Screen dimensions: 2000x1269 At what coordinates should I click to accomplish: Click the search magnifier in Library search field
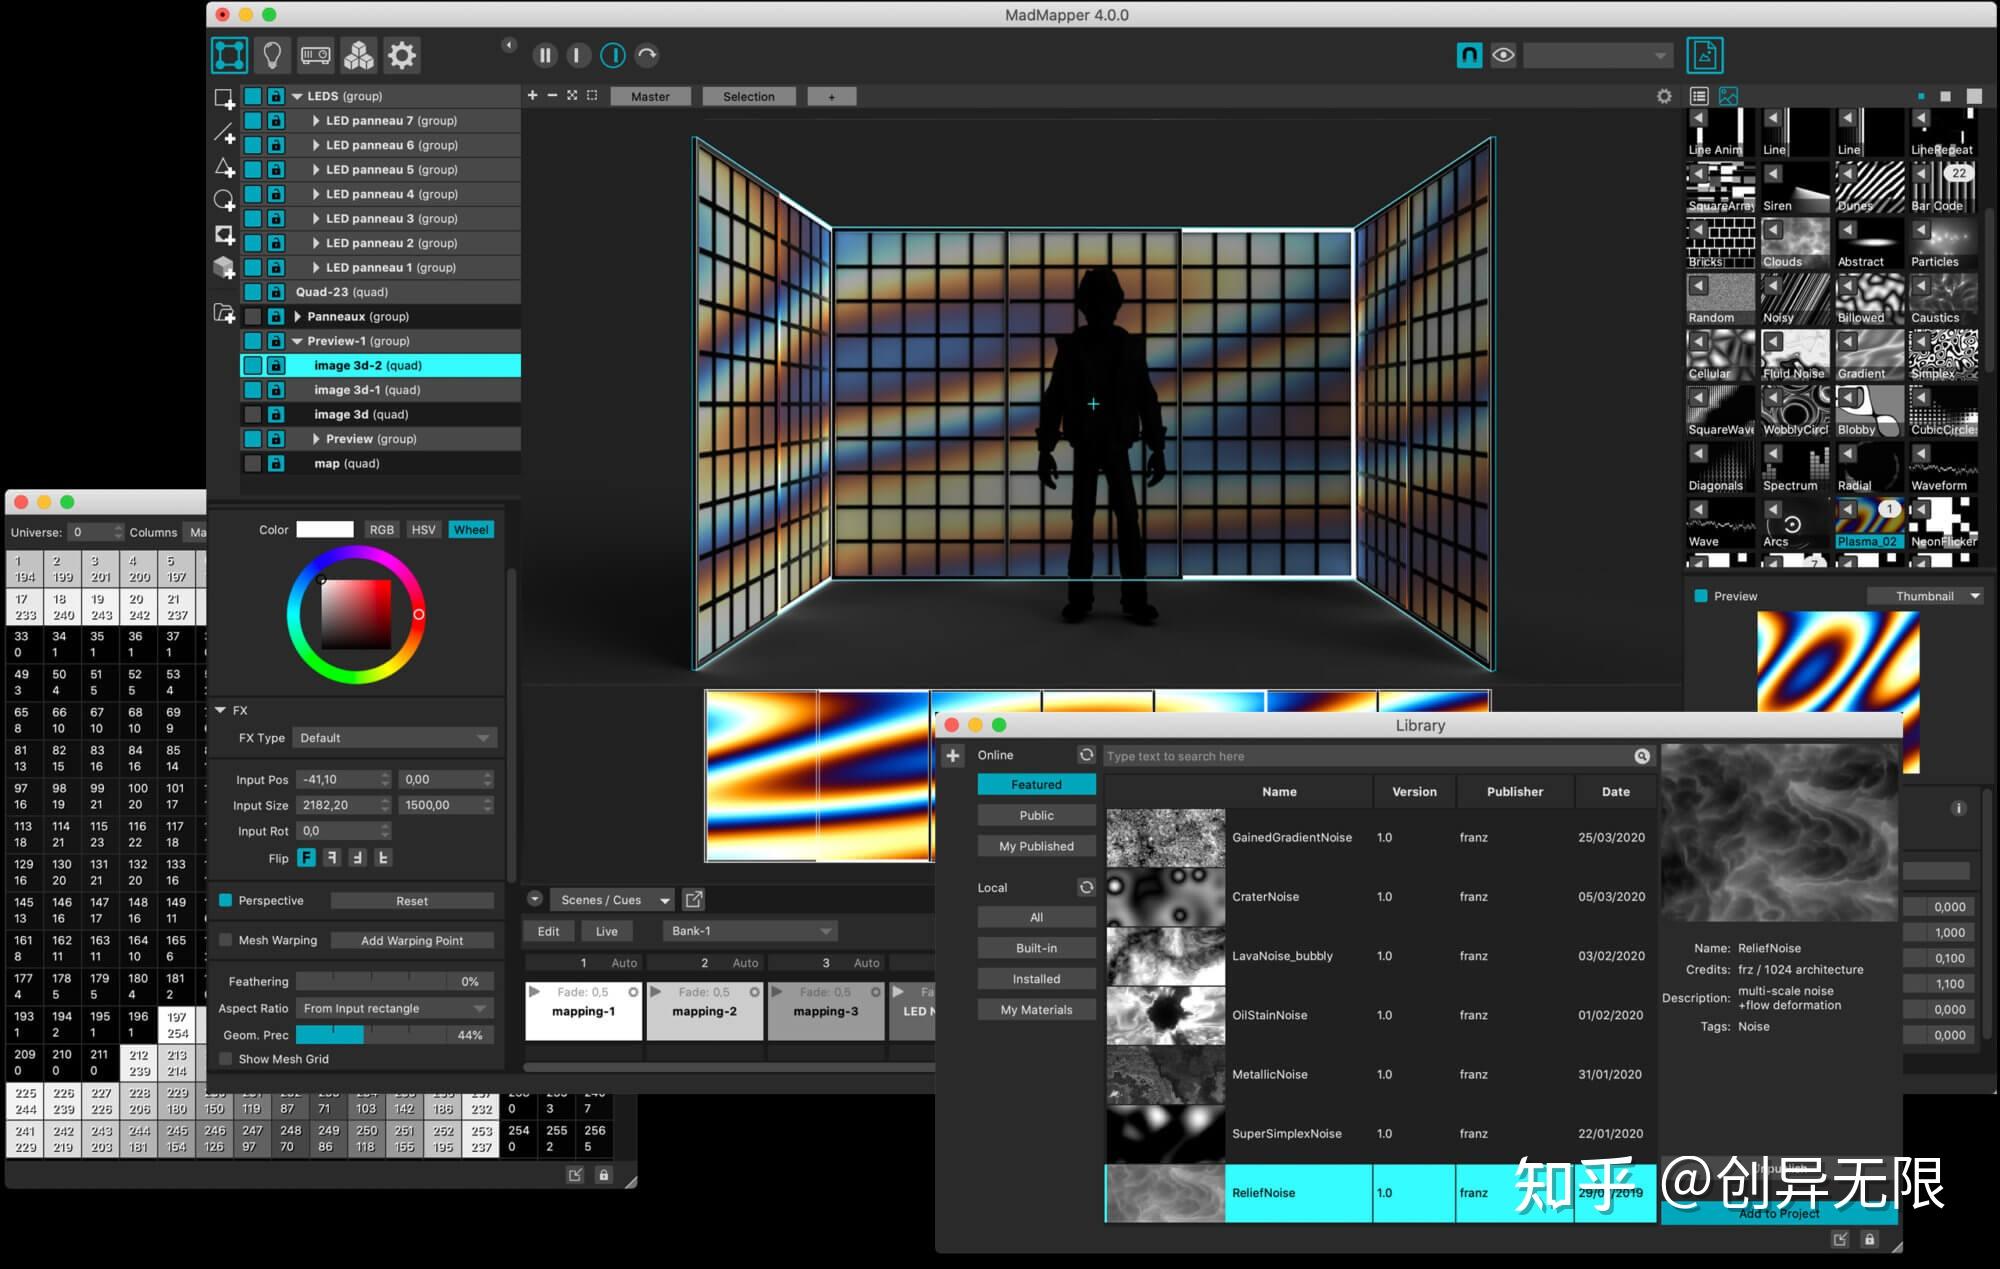(1641, 756)
